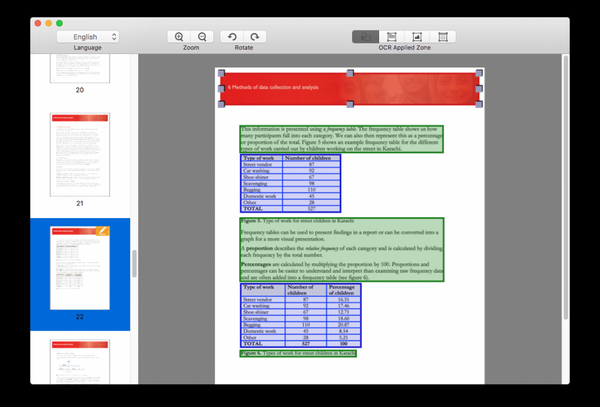Image resolution: width=600 pixels, height=407 pixels.
Task: Click 'Percentage of children' table header
Action: 343,290
